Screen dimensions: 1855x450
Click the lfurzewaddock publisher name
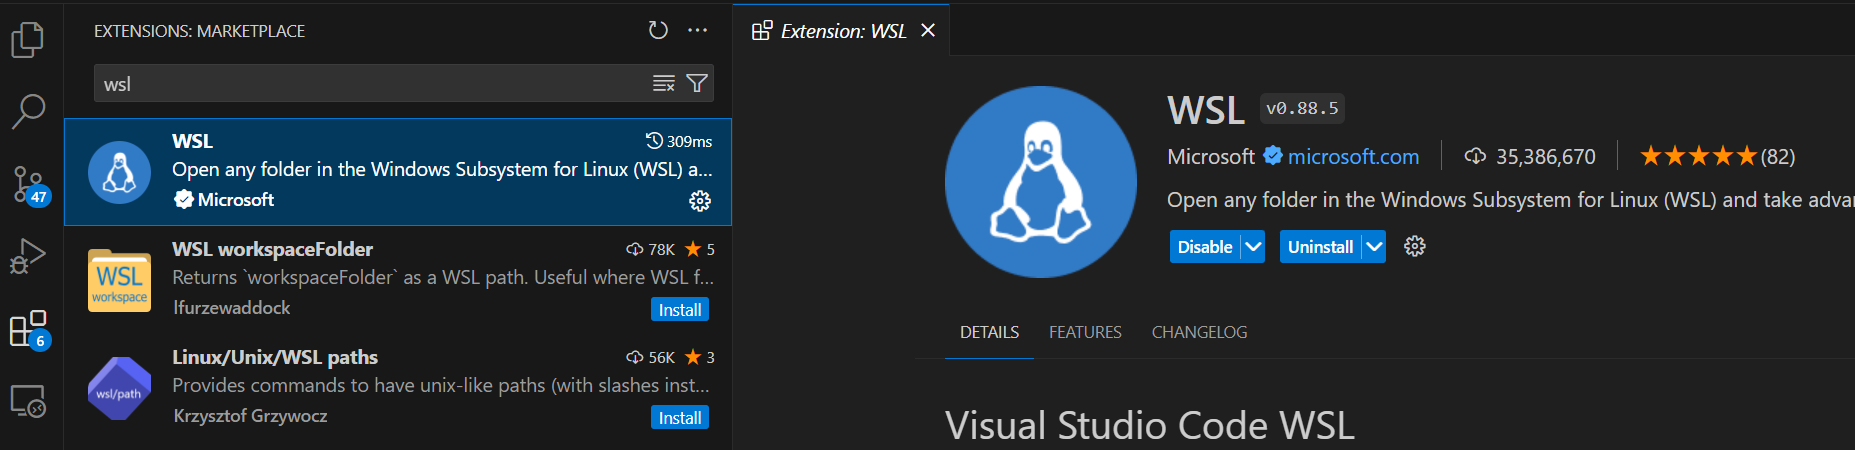pyautogui.click(x=232, y=308)
